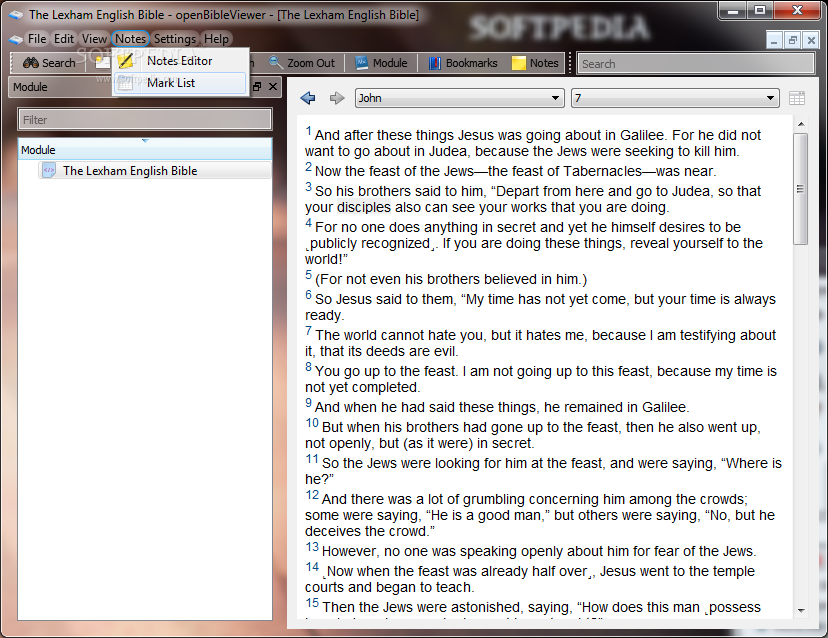Click the Module toolbar button
The width and height of the screenshot is (828, 638).
coord(381,63)
